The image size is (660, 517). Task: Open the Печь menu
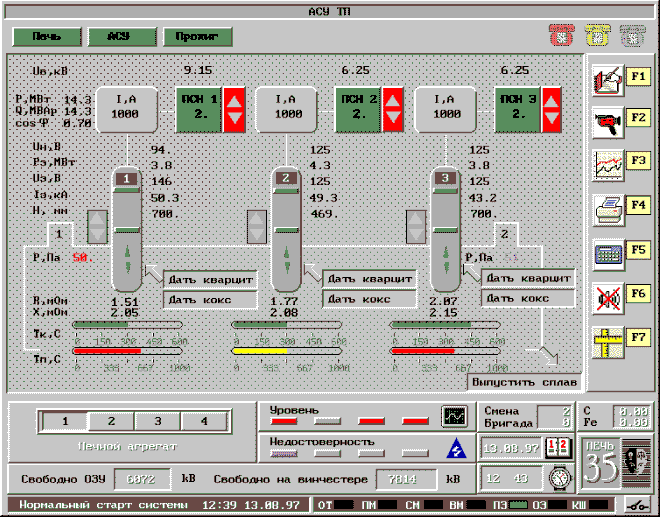[46, 37]
